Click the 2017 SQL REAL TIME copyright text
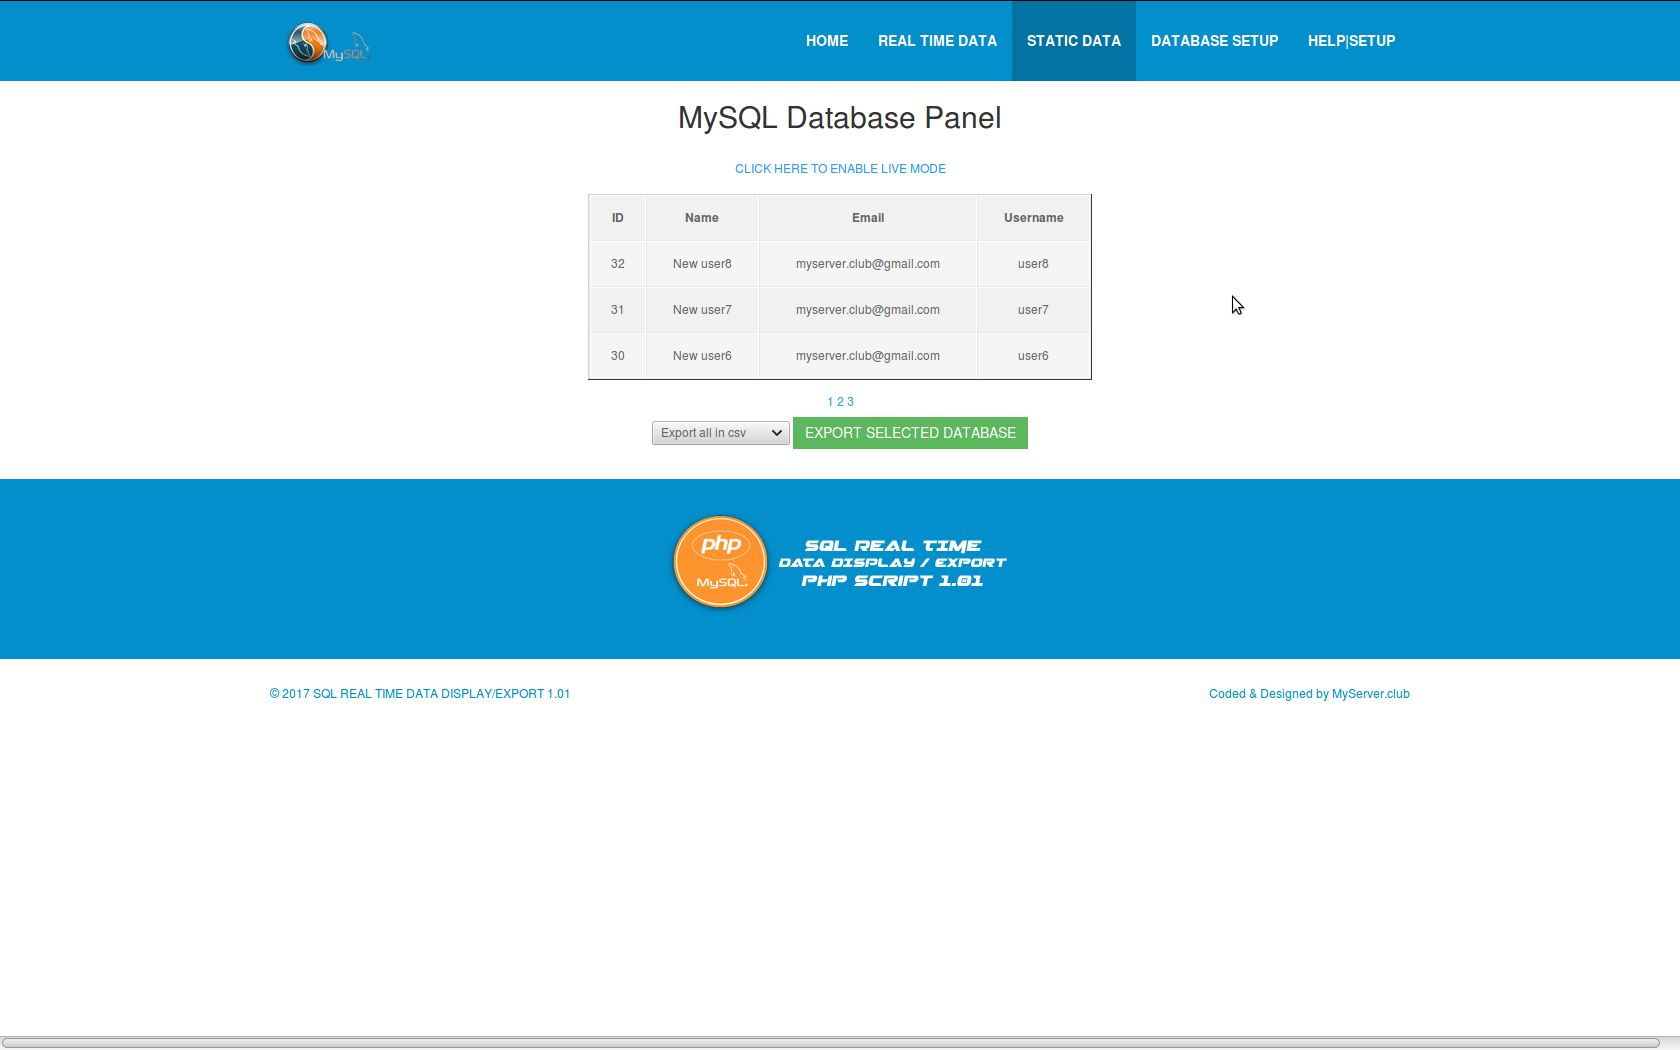This screenshot has width=1680, height=1050. 420,694
